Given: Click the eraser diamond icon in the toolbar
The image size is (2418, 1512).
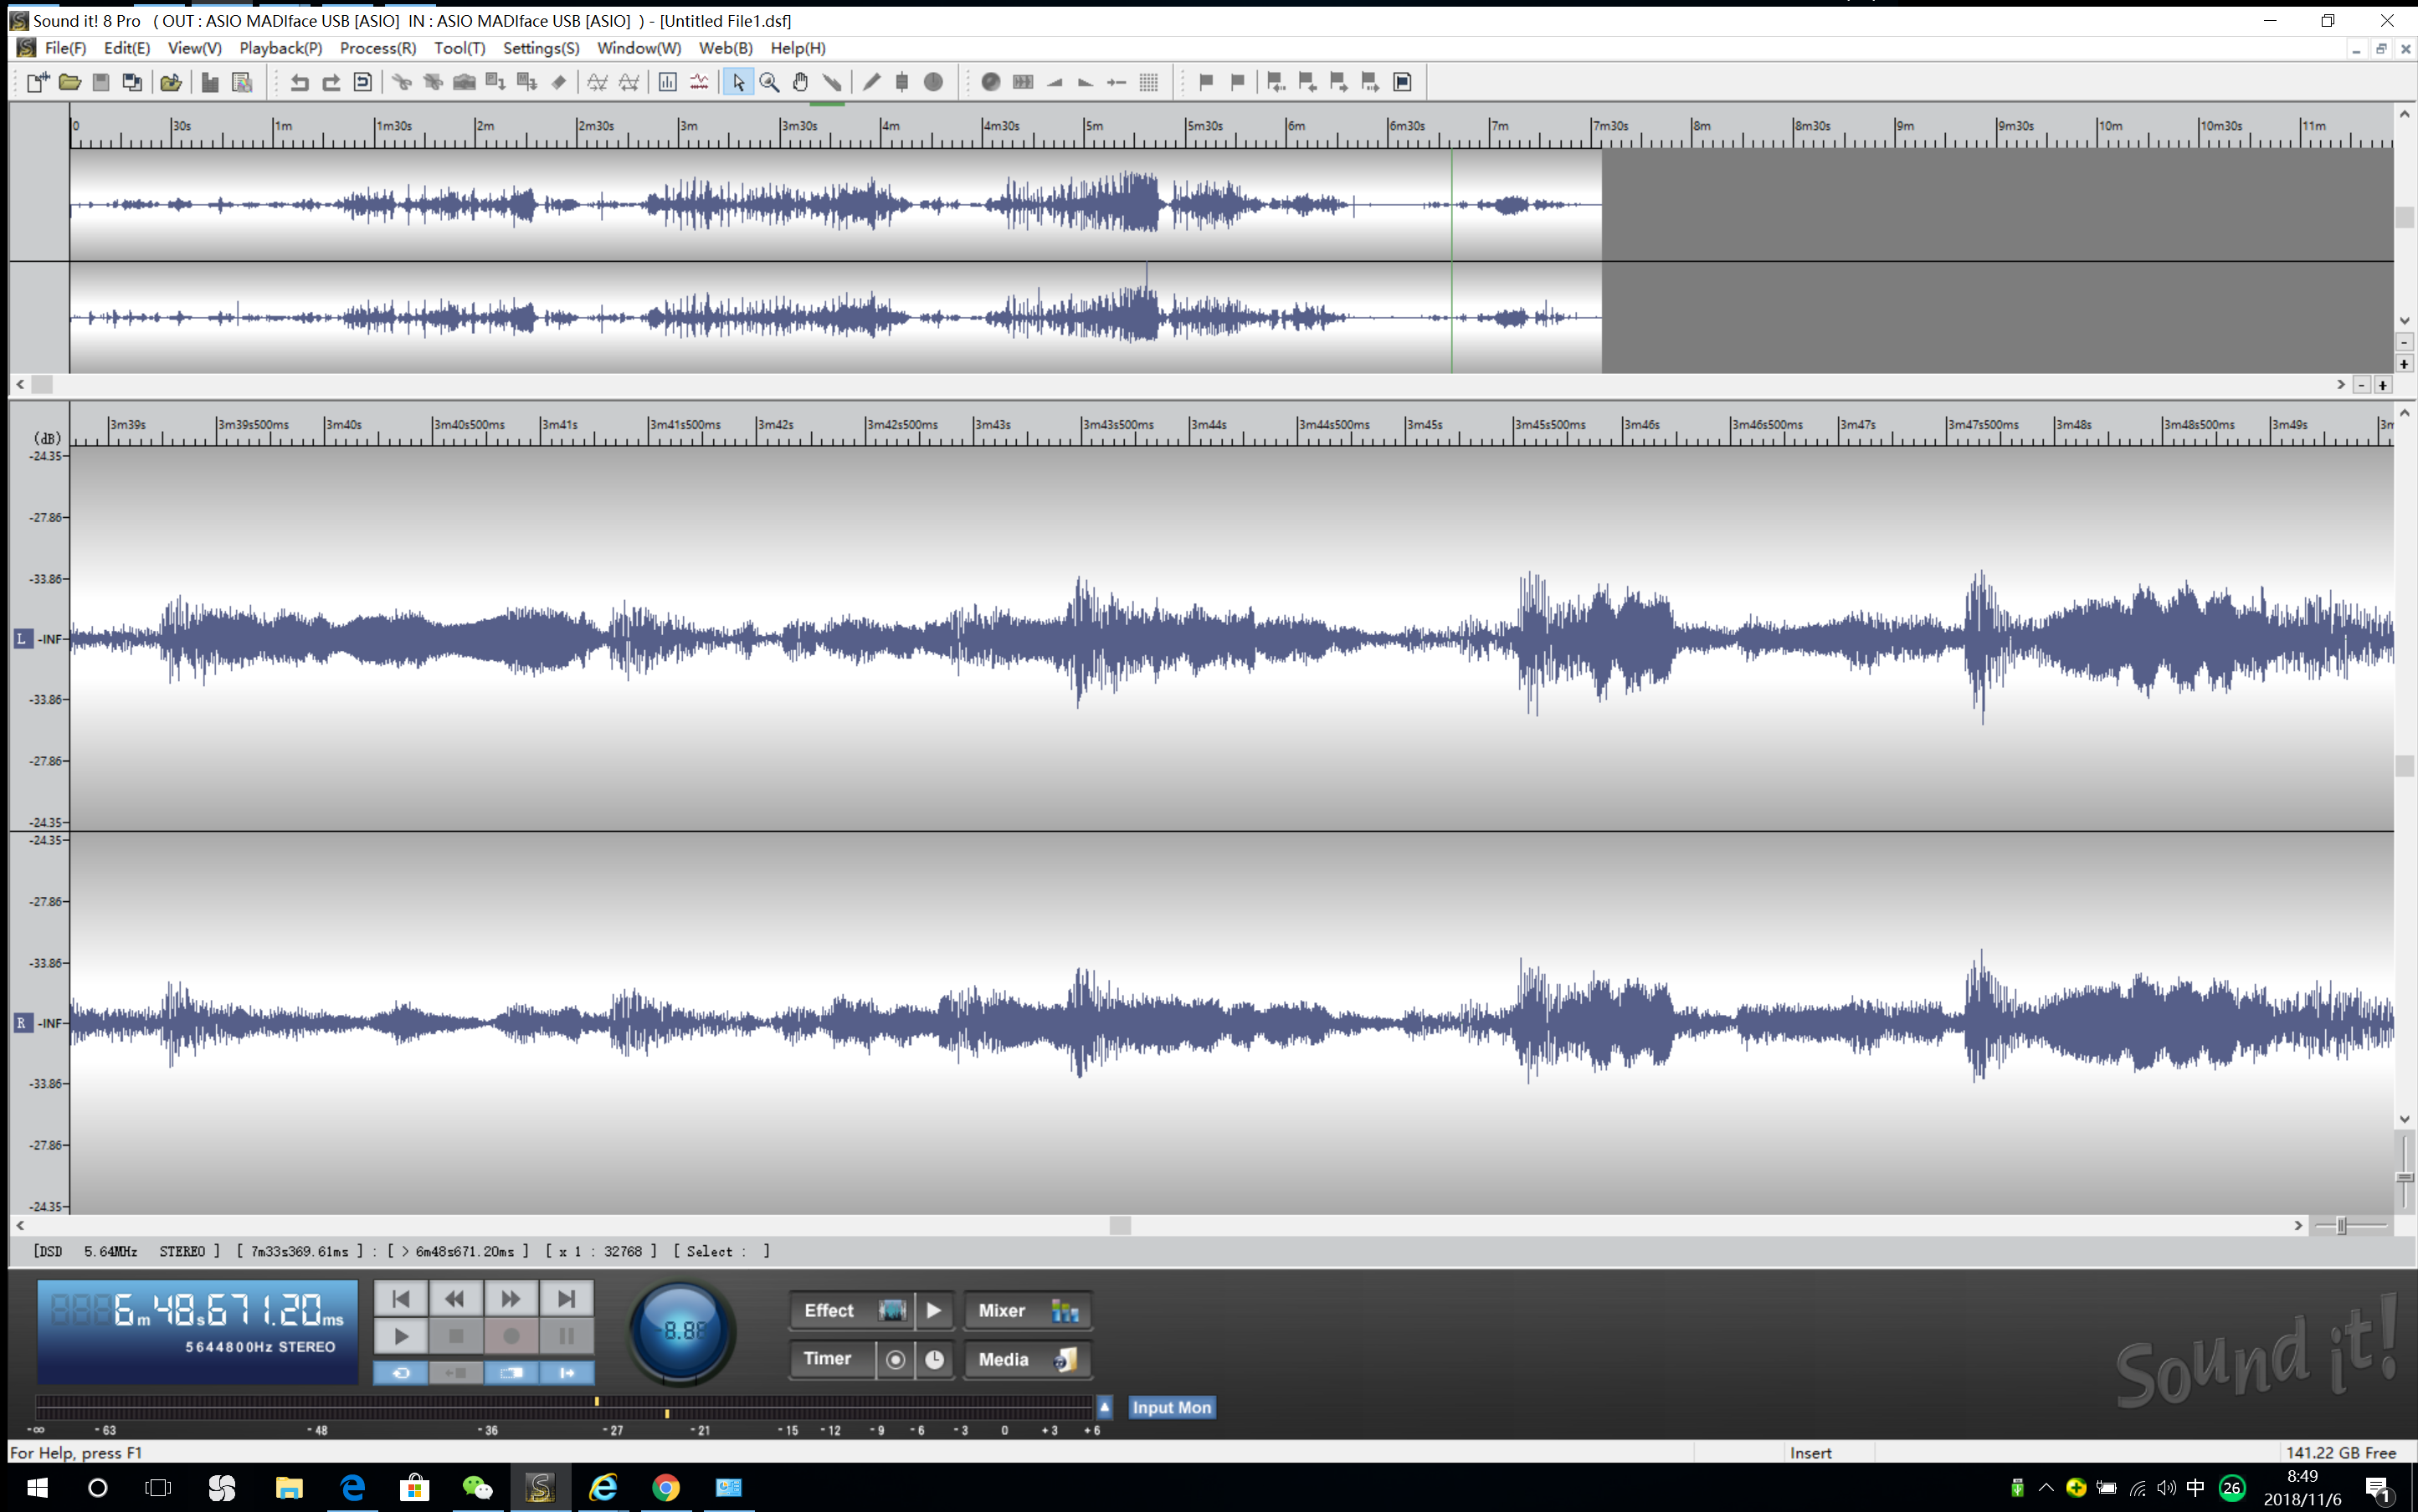Looking at the screenshot, I should point(559,82).
